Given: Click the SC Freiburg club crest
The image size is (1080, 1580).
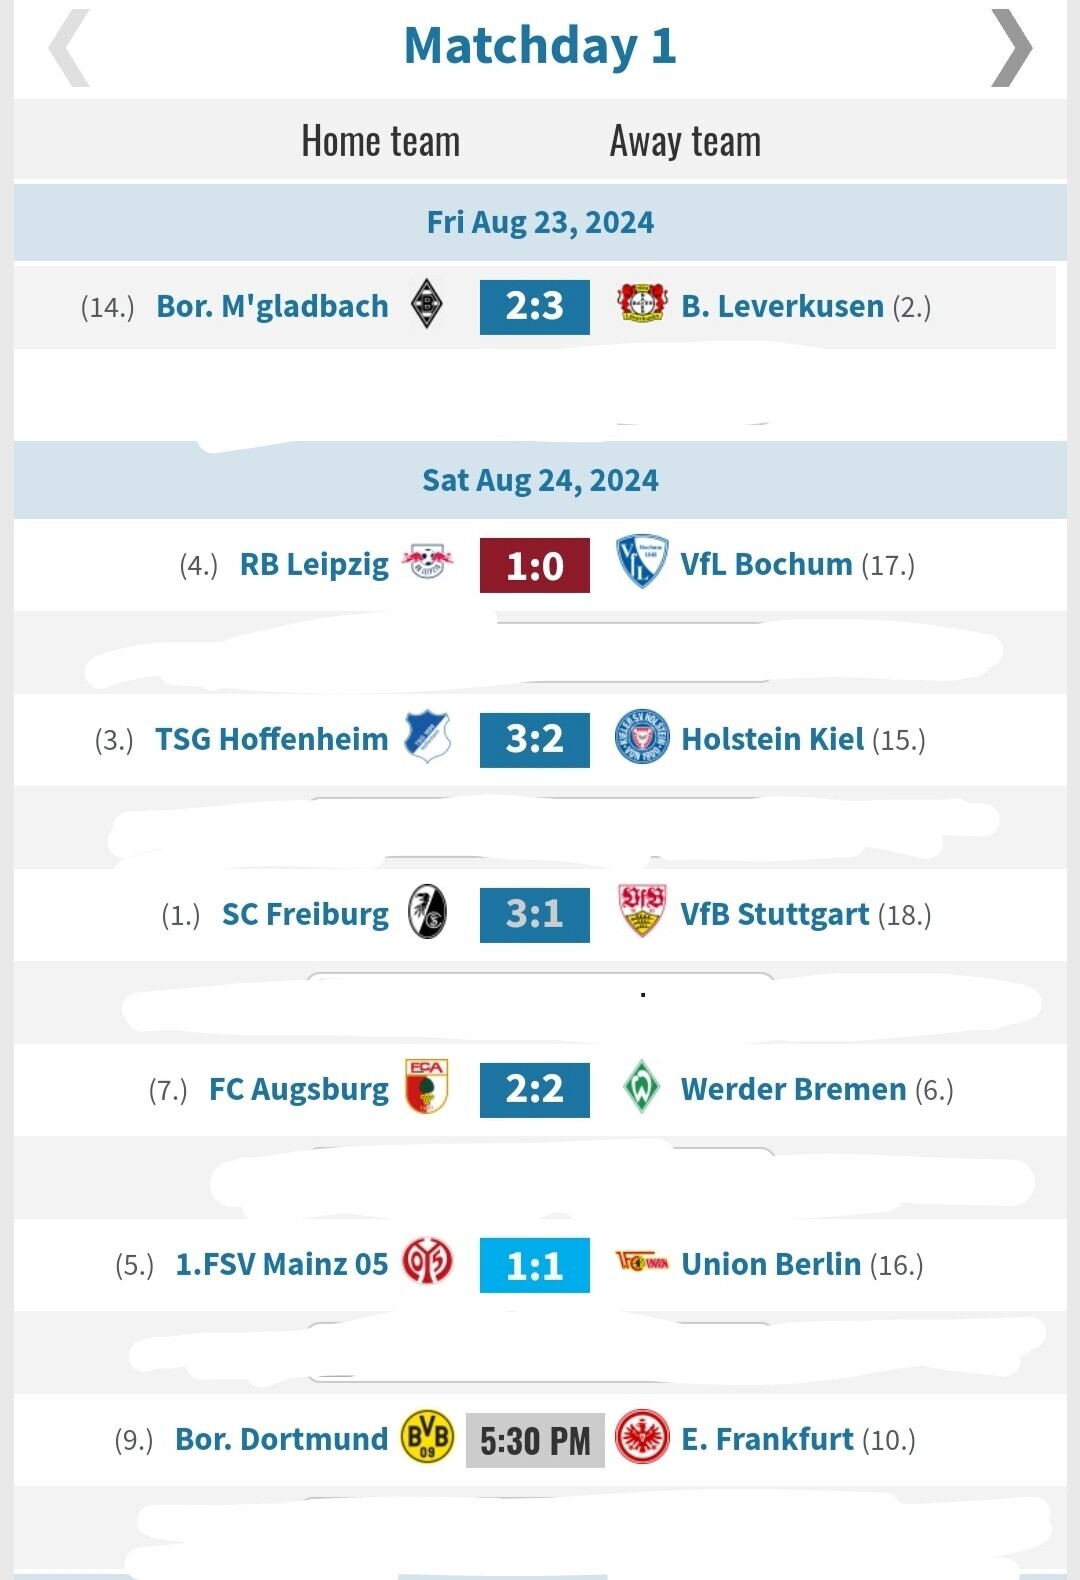Looking at the screenshot, I should (427, 912).
